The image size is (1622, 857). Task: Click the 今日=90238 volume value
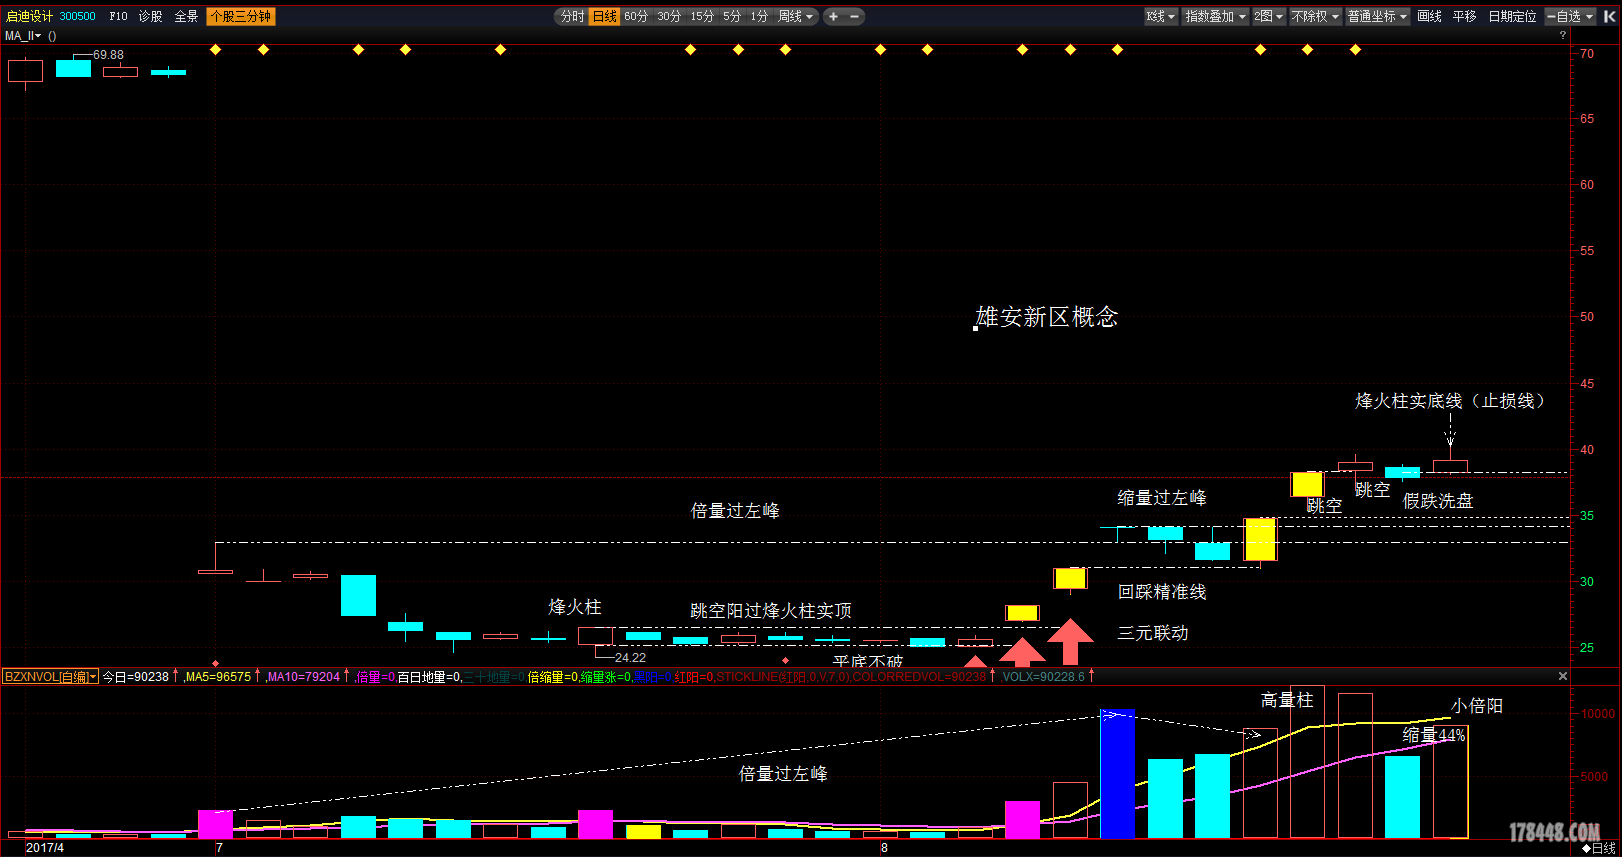(136, 677)
